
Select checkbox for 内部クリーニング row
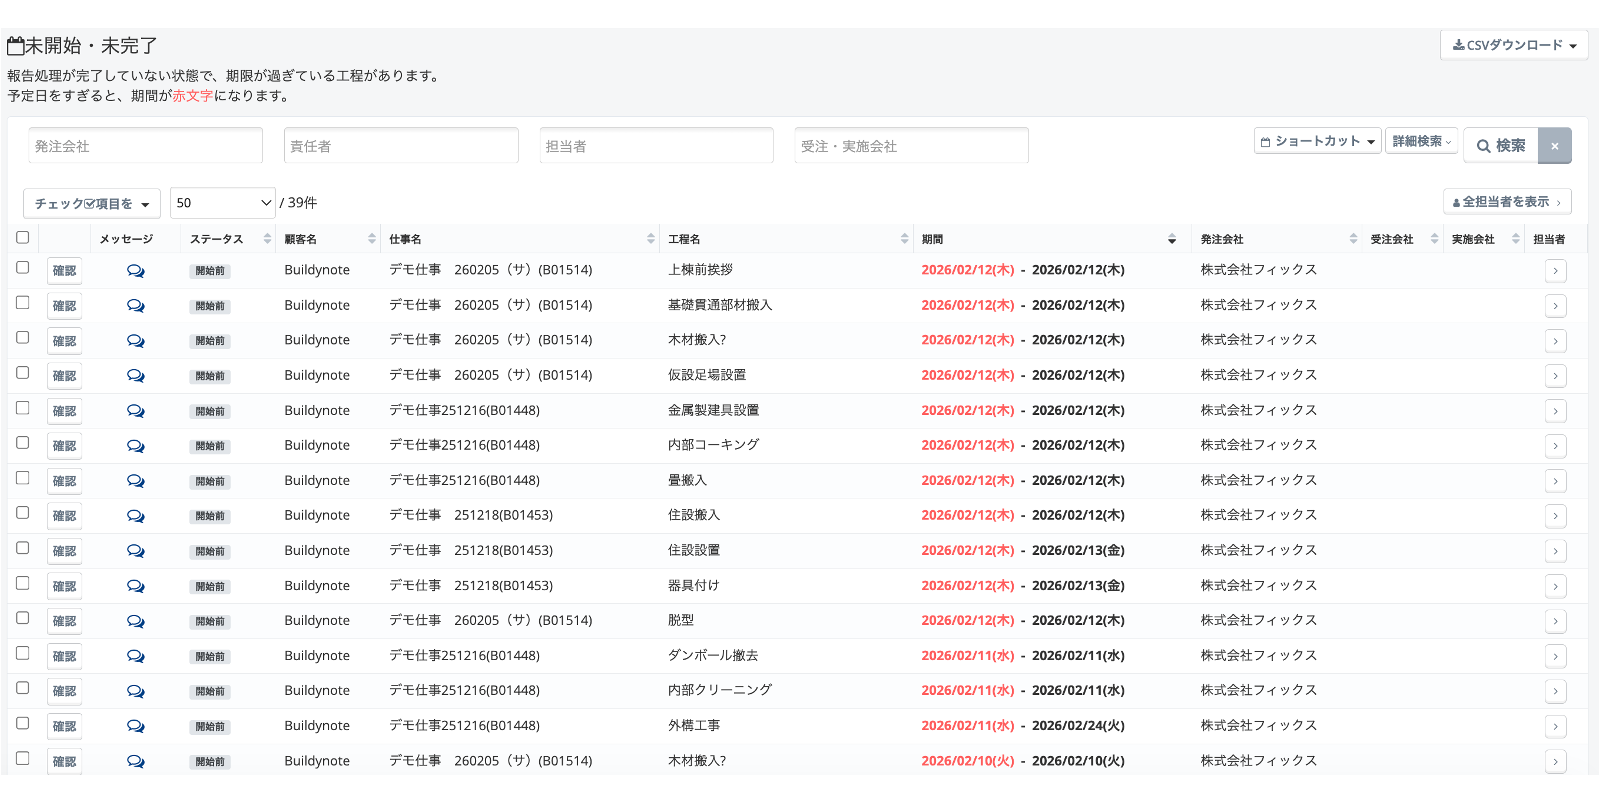tap(22, 688)
